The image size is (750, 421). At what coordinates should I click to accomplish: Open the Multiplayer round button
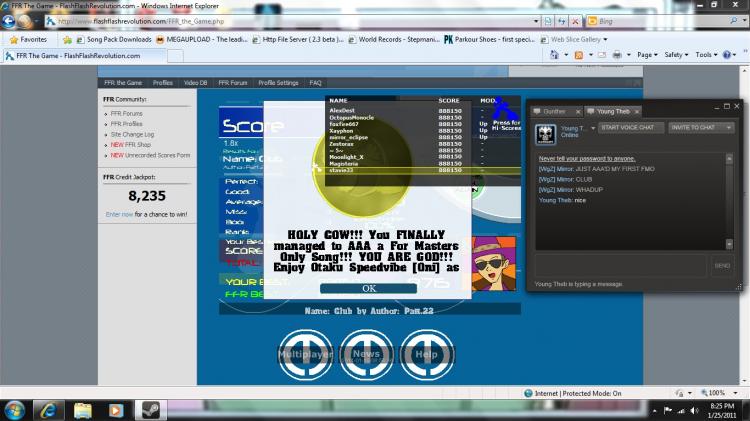click(x=305, y=355)
